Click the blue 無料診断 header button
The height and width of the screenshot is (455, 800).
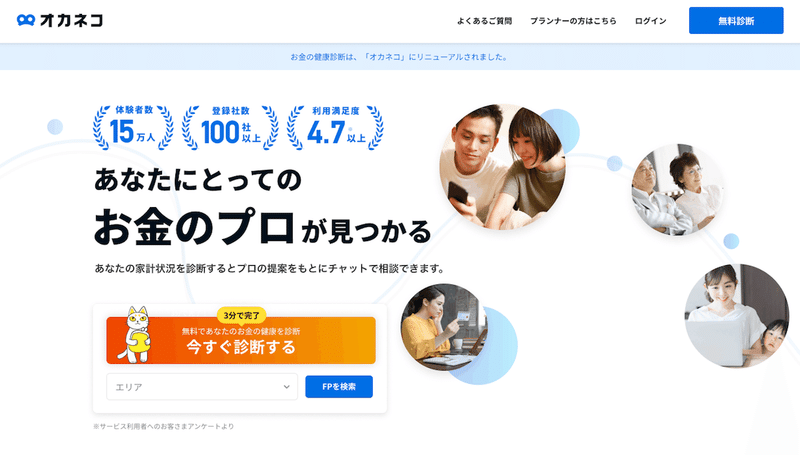click(736, 20)
